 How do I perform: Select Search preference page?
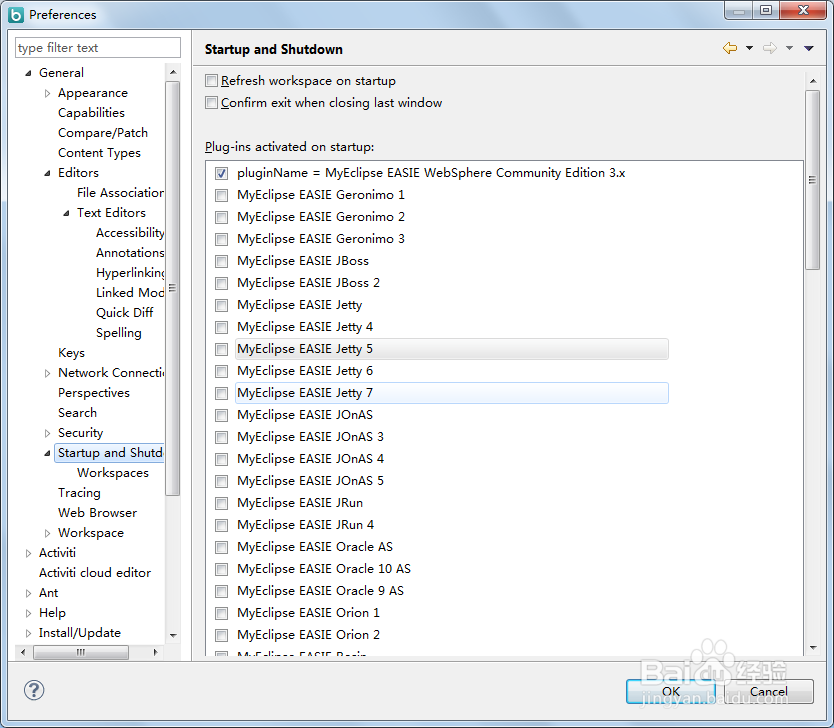click(x=77, y=413)
